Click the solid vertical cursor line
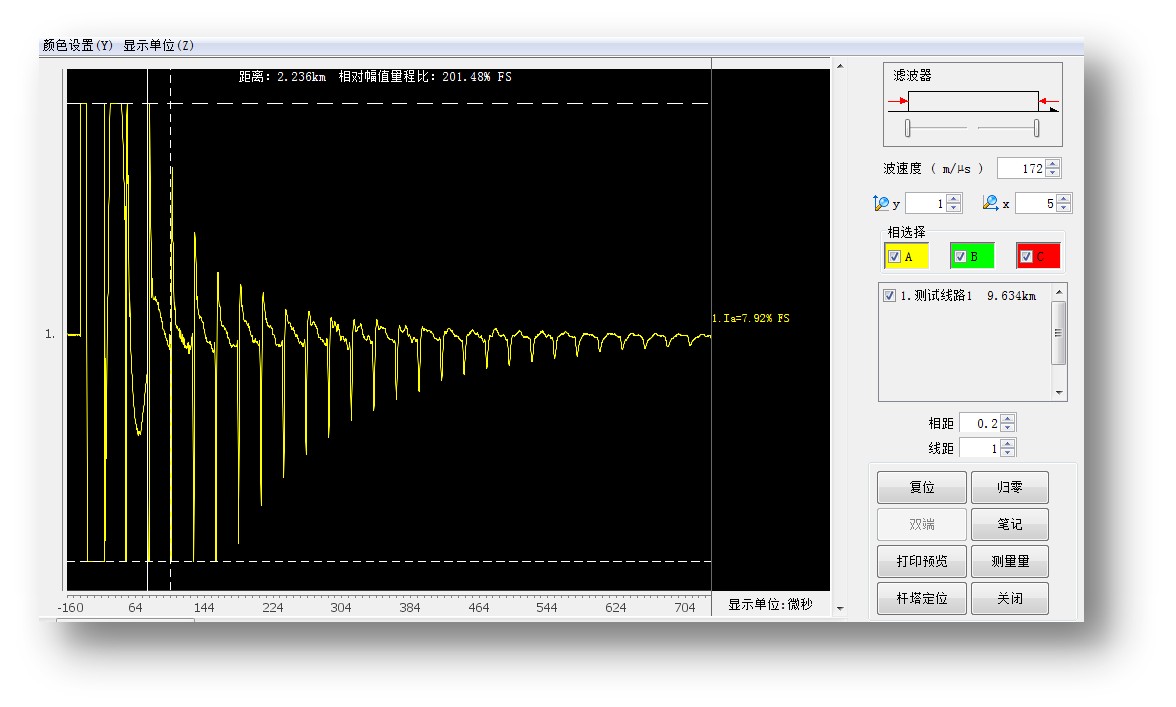 click(148, 330)
